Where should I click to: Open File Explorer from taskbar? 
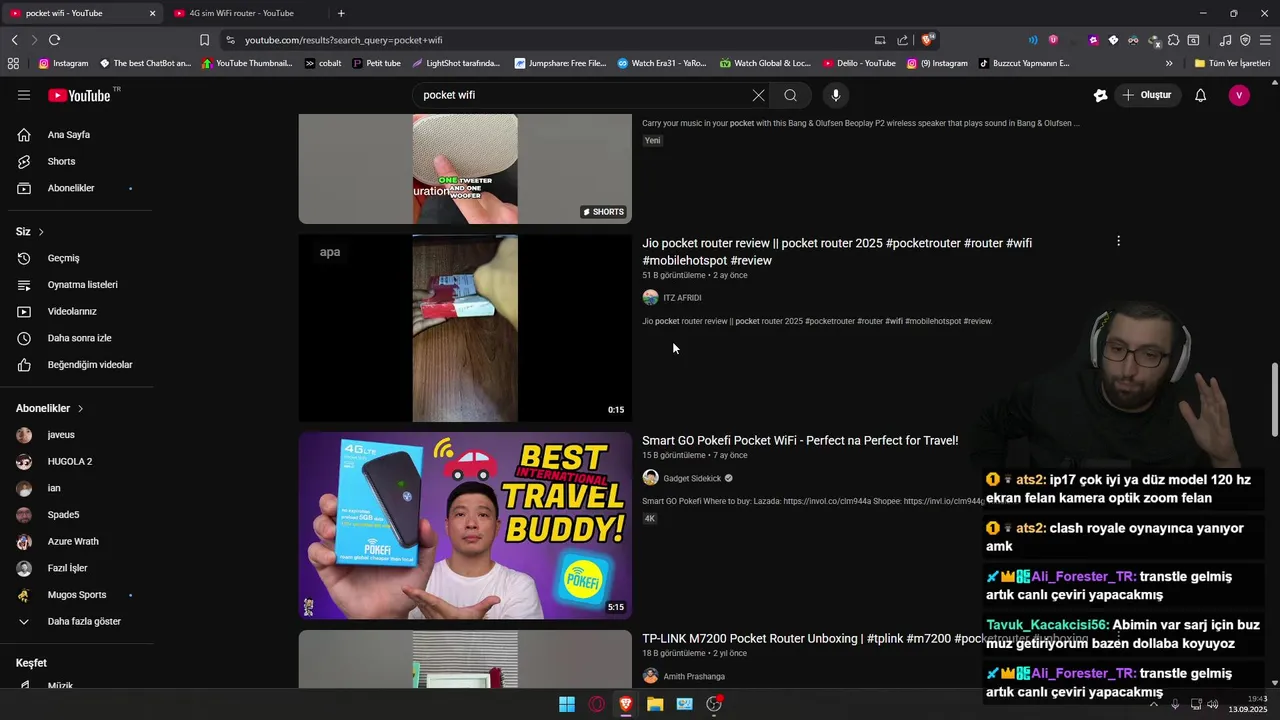[x=655, y=704]
